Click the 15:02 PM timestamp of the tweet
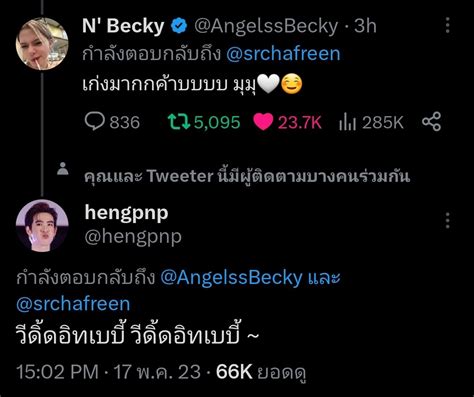Image resolution: width=474 pixels, height=397 pixels. 58,372
